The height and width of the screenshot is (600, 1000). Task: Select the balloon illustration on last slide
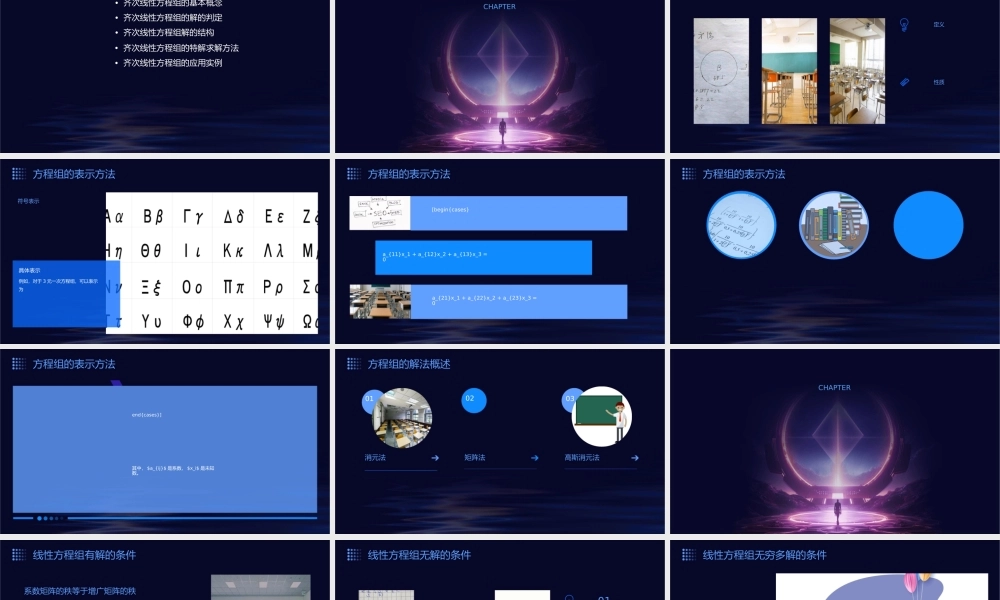tap(881, 587)
